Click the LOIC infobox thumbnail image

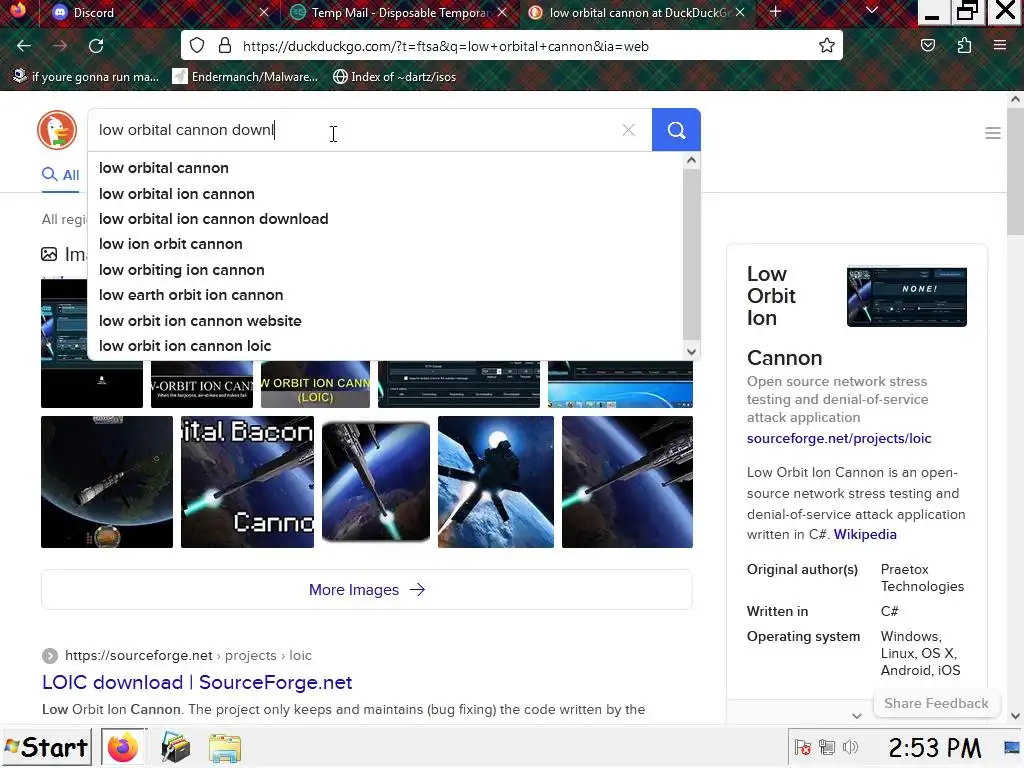[x=906, y=296]
